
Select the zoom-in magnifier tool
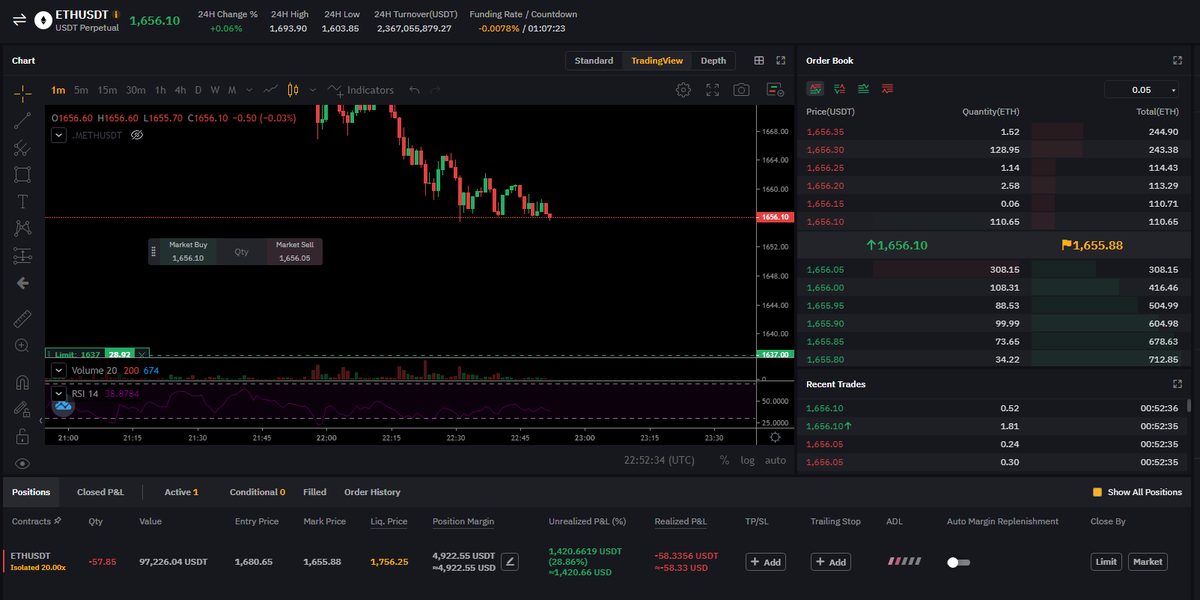click(22, 346)
